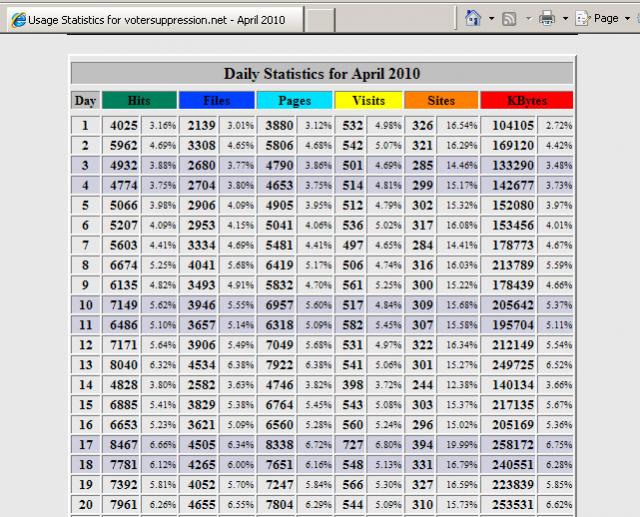
Task: Click the Home icon in the toolbar
Action: pos(473,18)
